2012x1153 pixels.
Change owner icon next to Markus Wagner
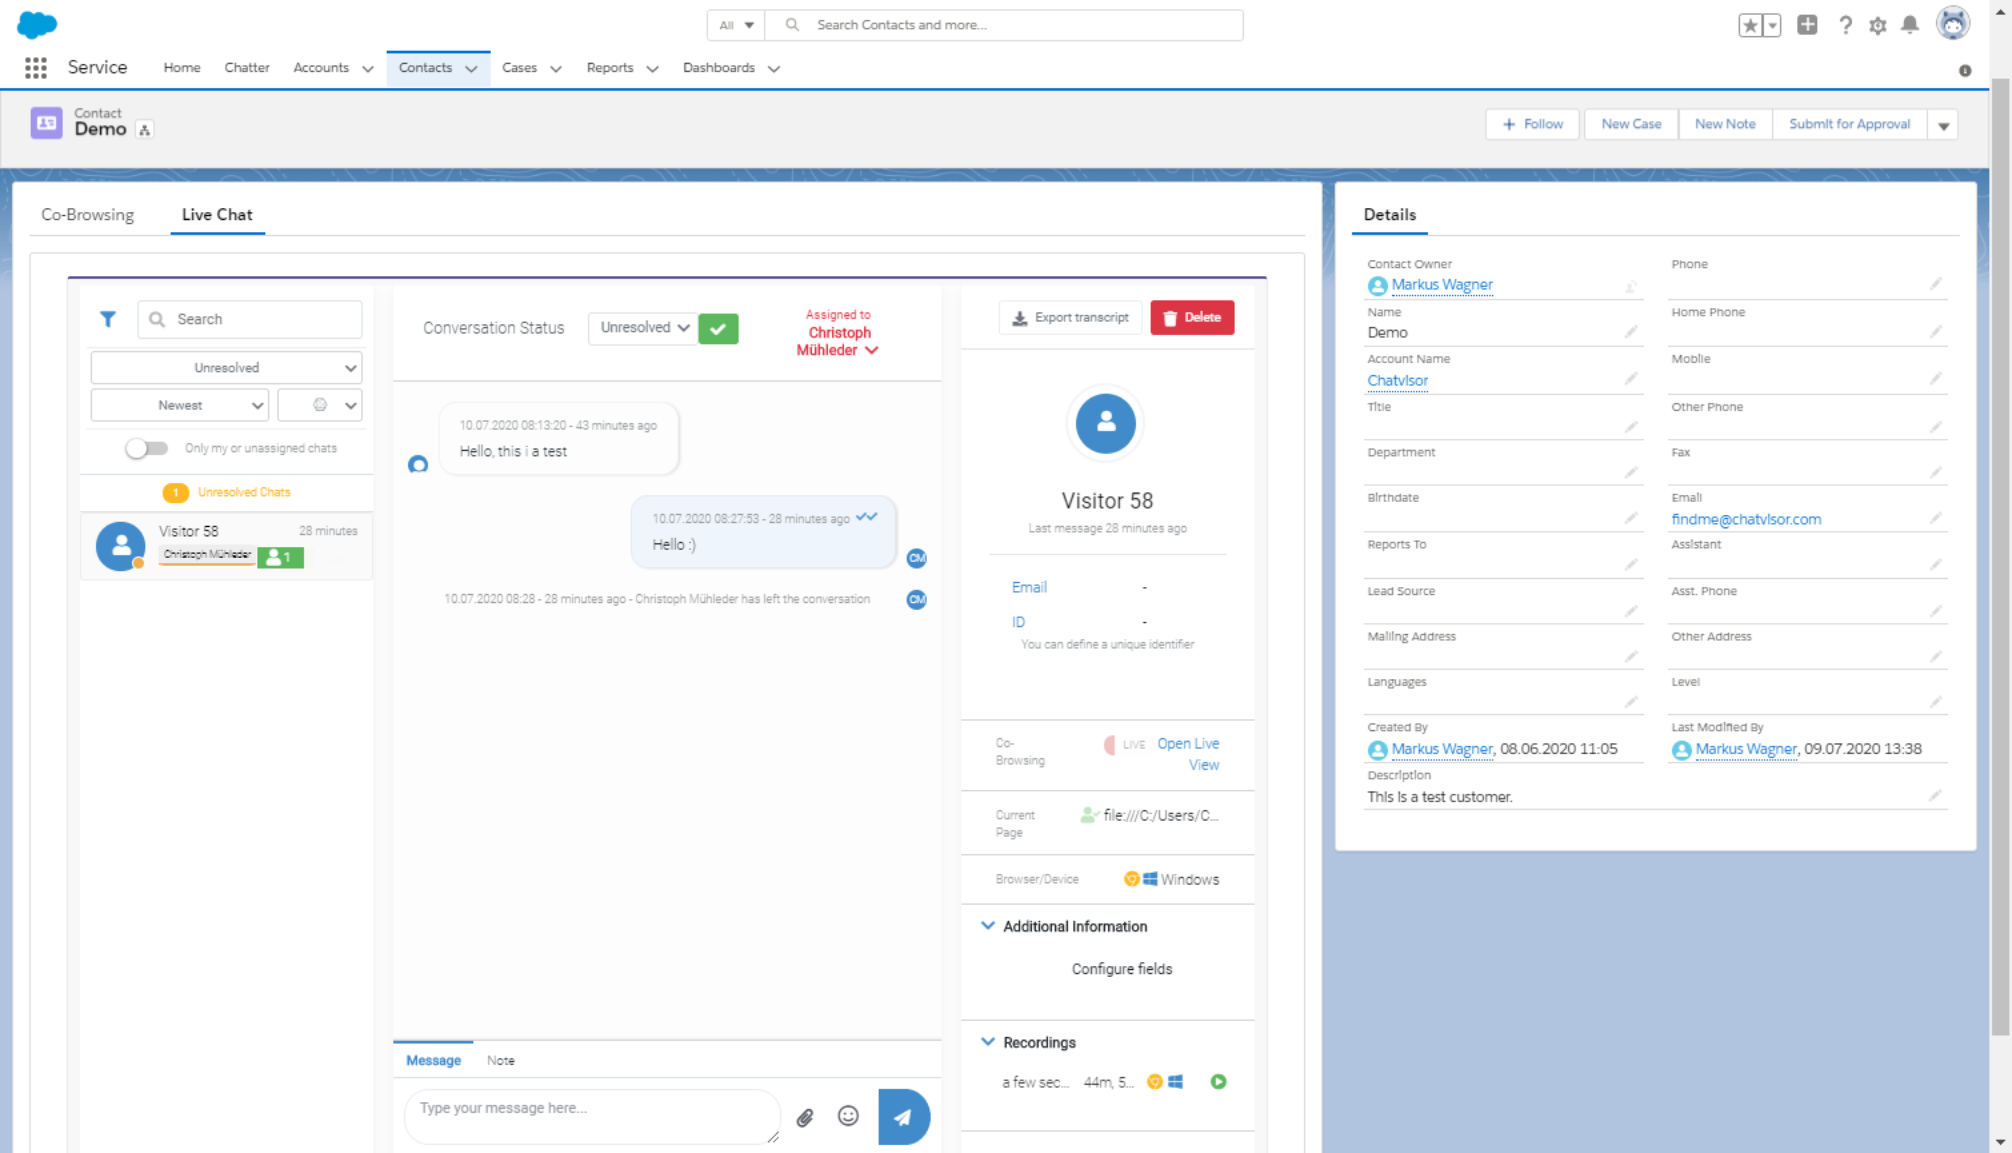coord(1631,287)
